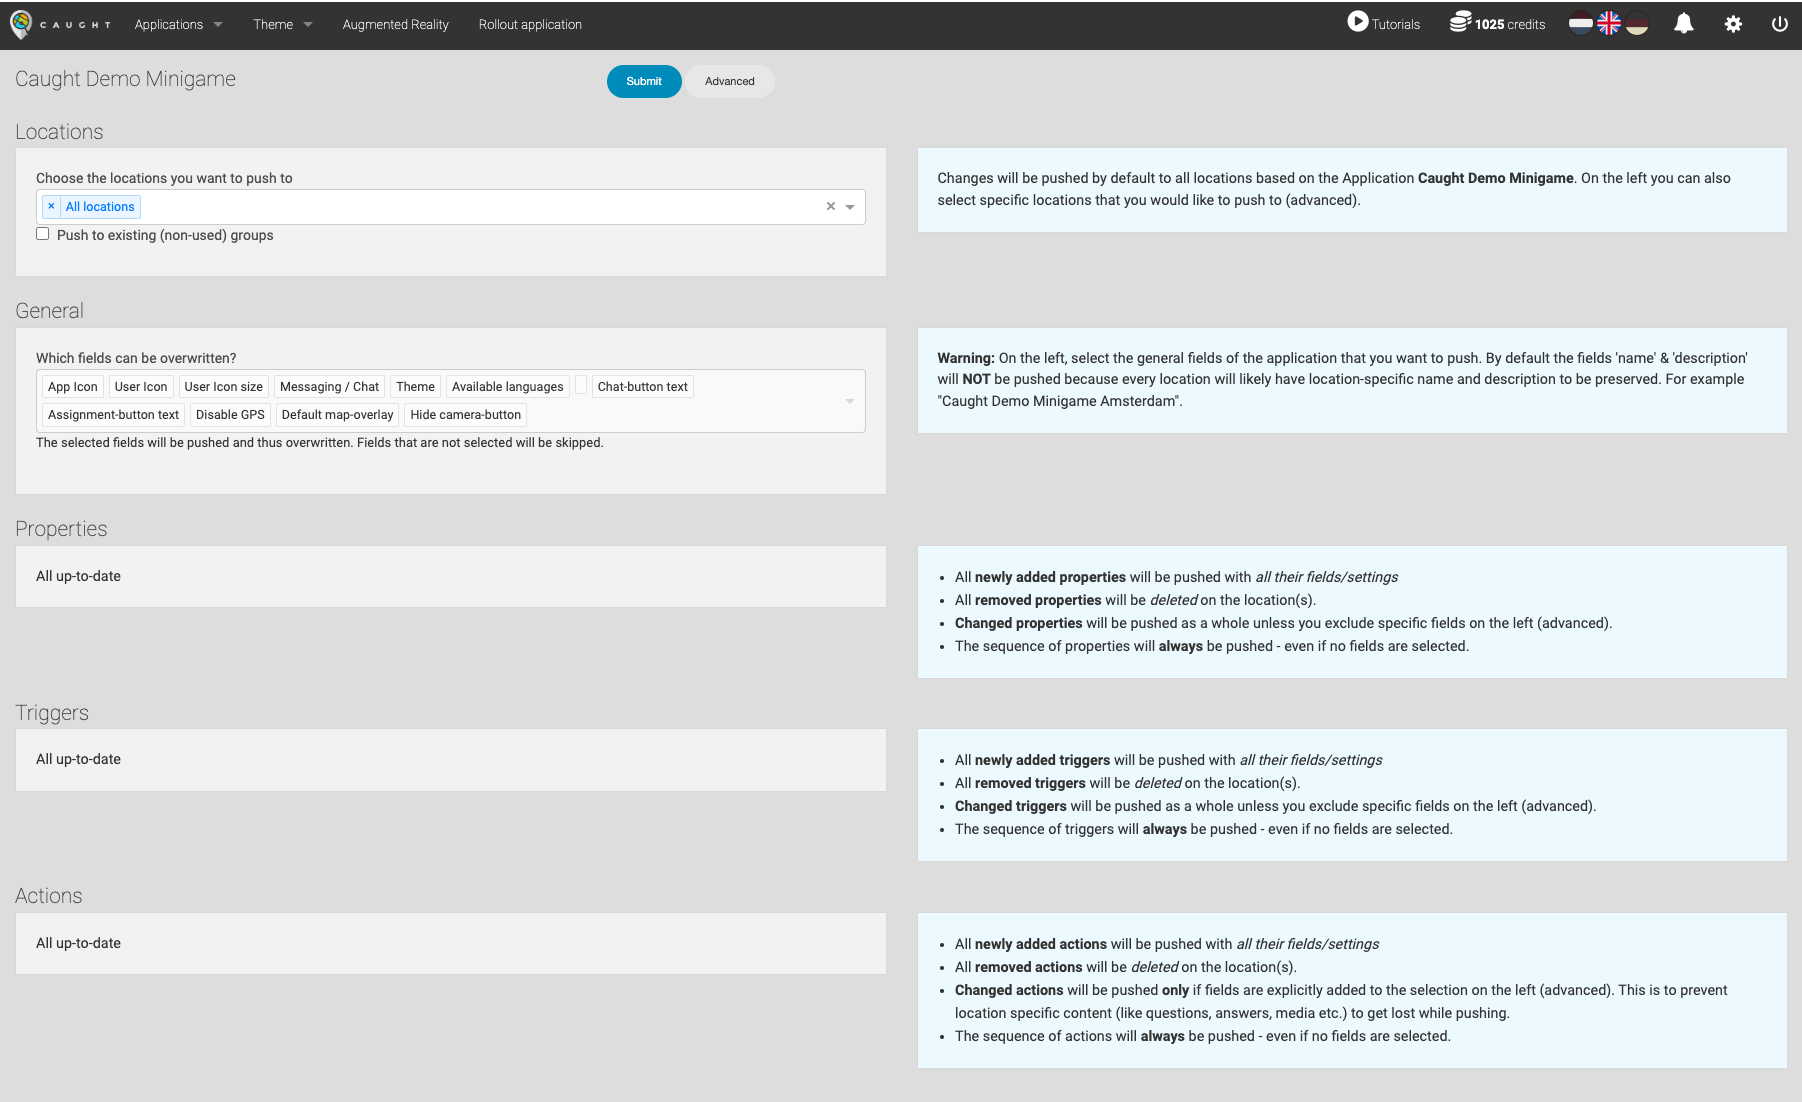Open notifications bell icon
The image size is (1802, 1102).
coord(1684,24)
